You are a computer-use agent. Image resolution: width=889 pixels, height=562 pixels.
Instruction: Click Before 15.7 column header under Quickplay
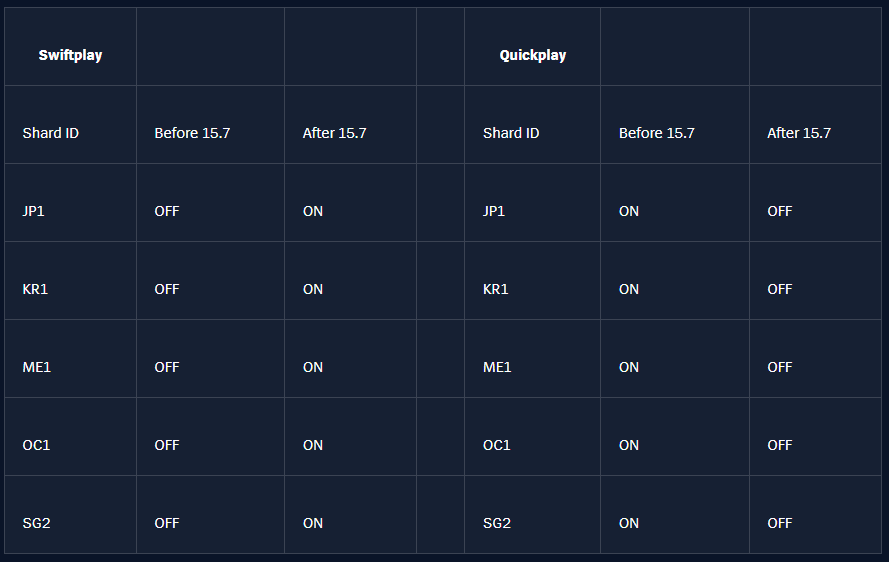click(656, 133)
